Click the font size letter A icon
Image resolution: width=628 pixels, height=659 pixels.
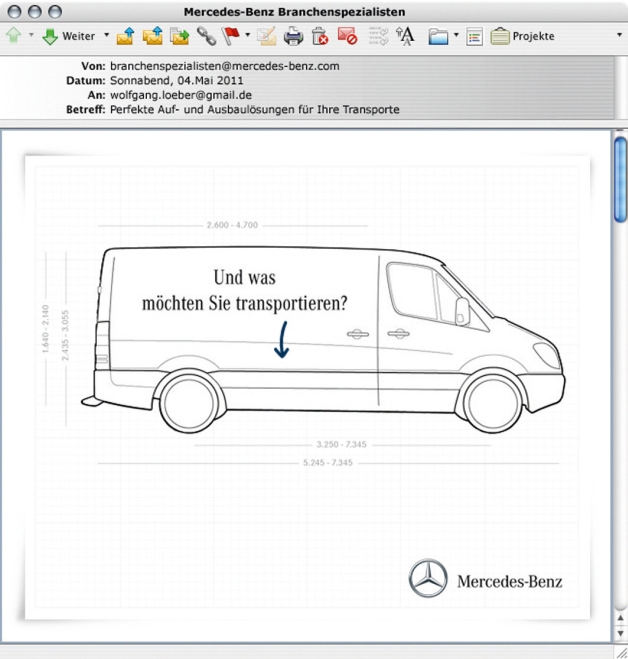click(x=405, y=36)
